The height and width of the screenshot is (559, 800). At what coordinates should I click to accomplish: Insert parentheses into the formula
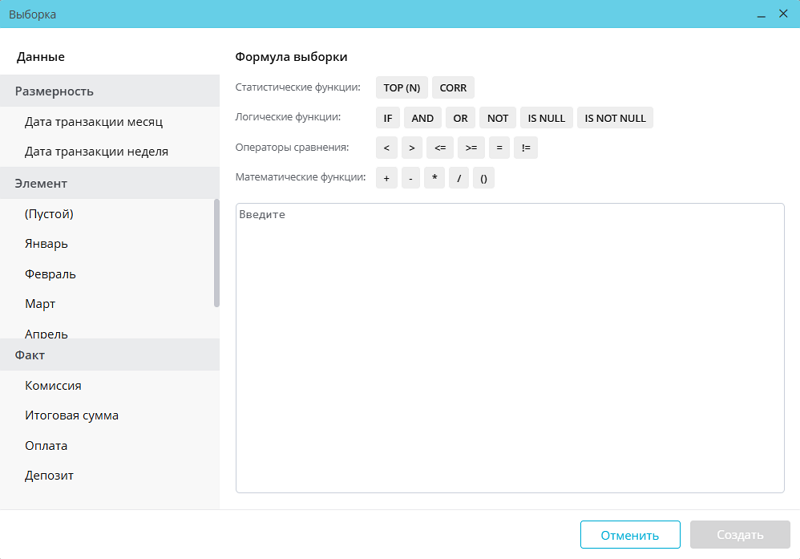(483, 178)
